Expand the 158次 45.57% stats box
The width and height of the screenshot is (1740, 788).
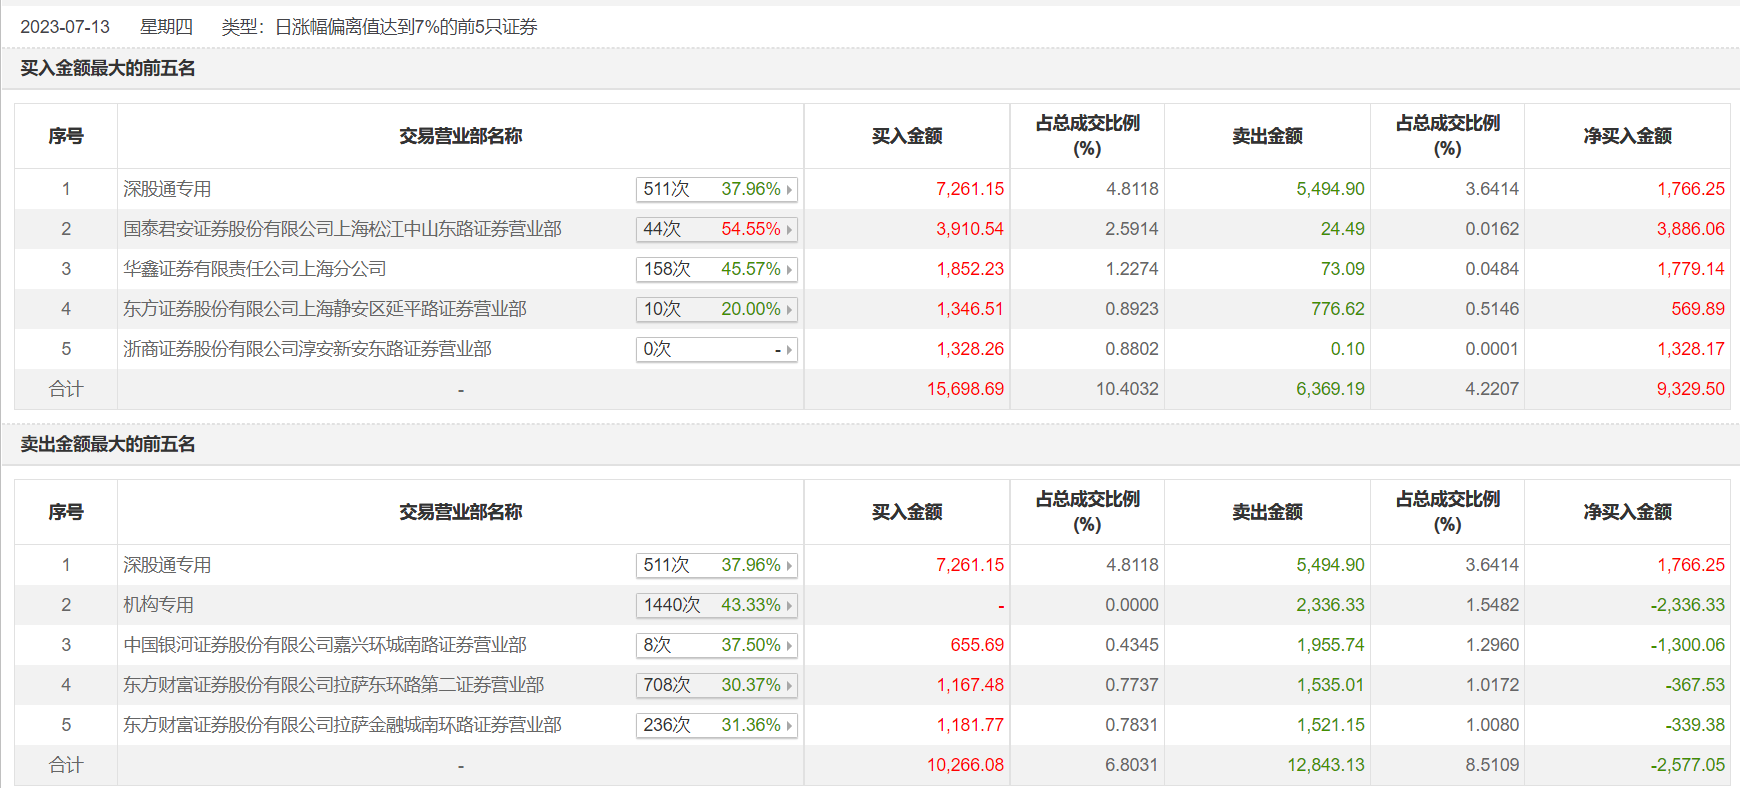[x=716, y=269]
